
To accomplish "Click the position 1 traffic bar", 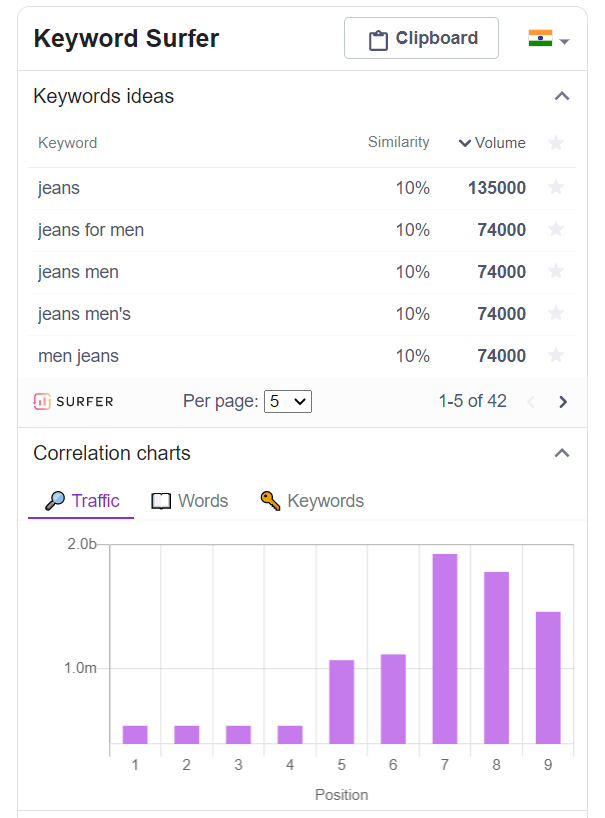I will pyautogui.click(x=135, y=735).
